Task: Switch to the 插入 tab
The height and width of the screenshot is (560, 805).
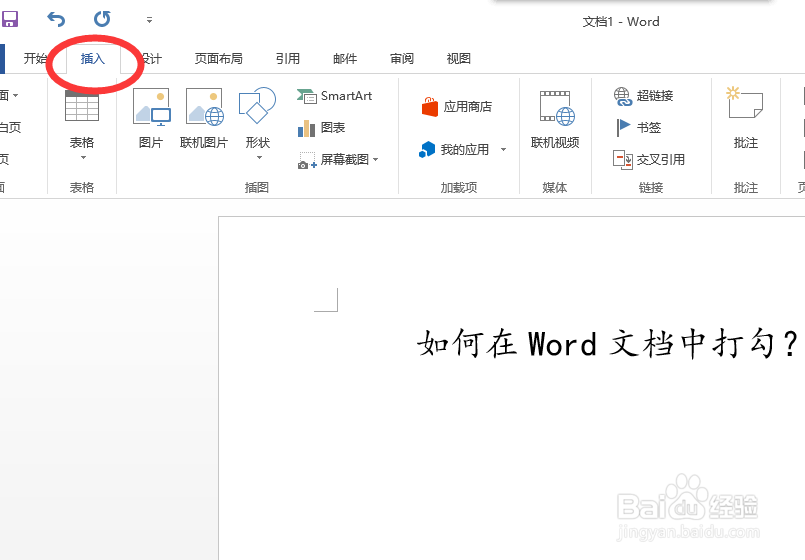Action: click(93, 59)
